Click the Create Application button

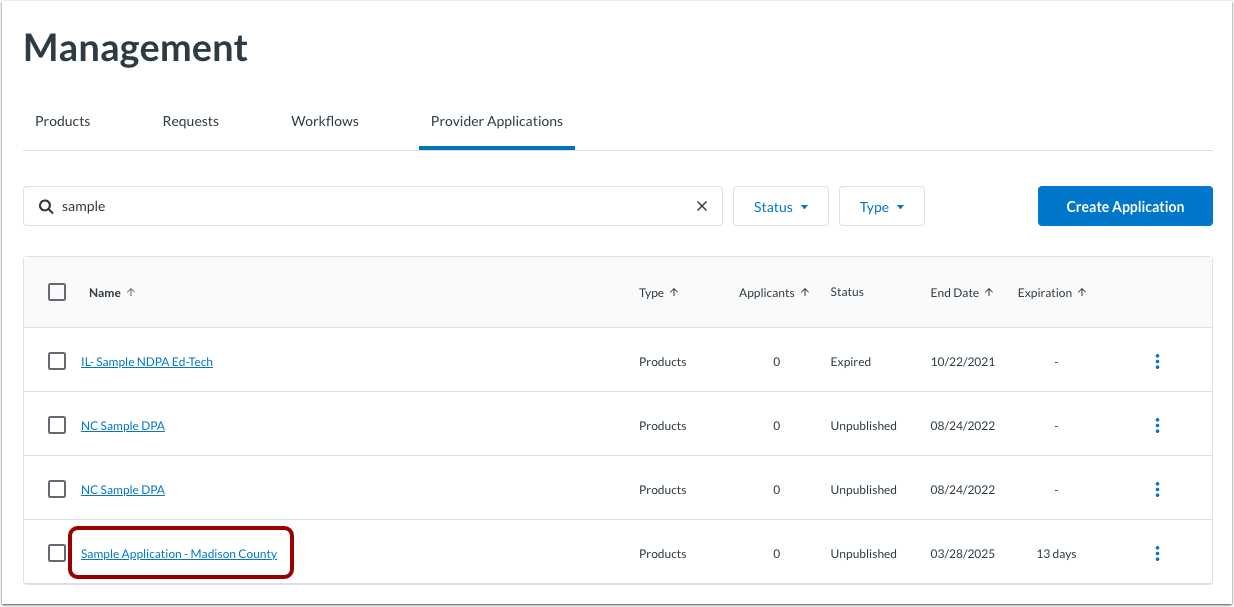(1124, 206)
